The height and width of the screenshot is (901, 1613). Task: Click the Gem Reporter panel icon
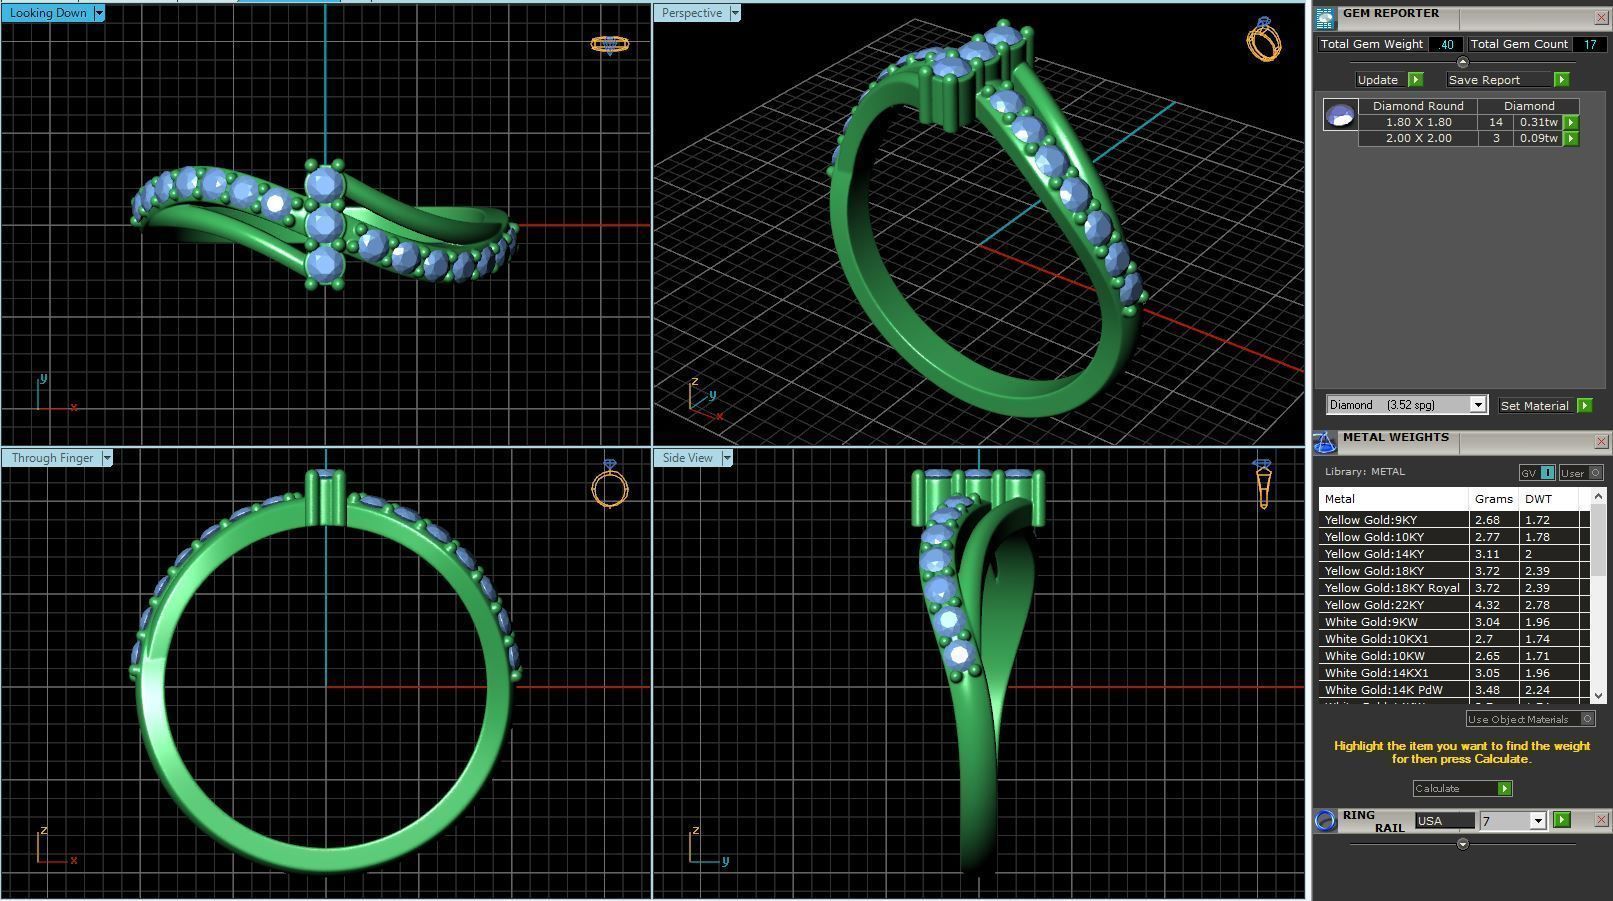(x=1325, y=17)
